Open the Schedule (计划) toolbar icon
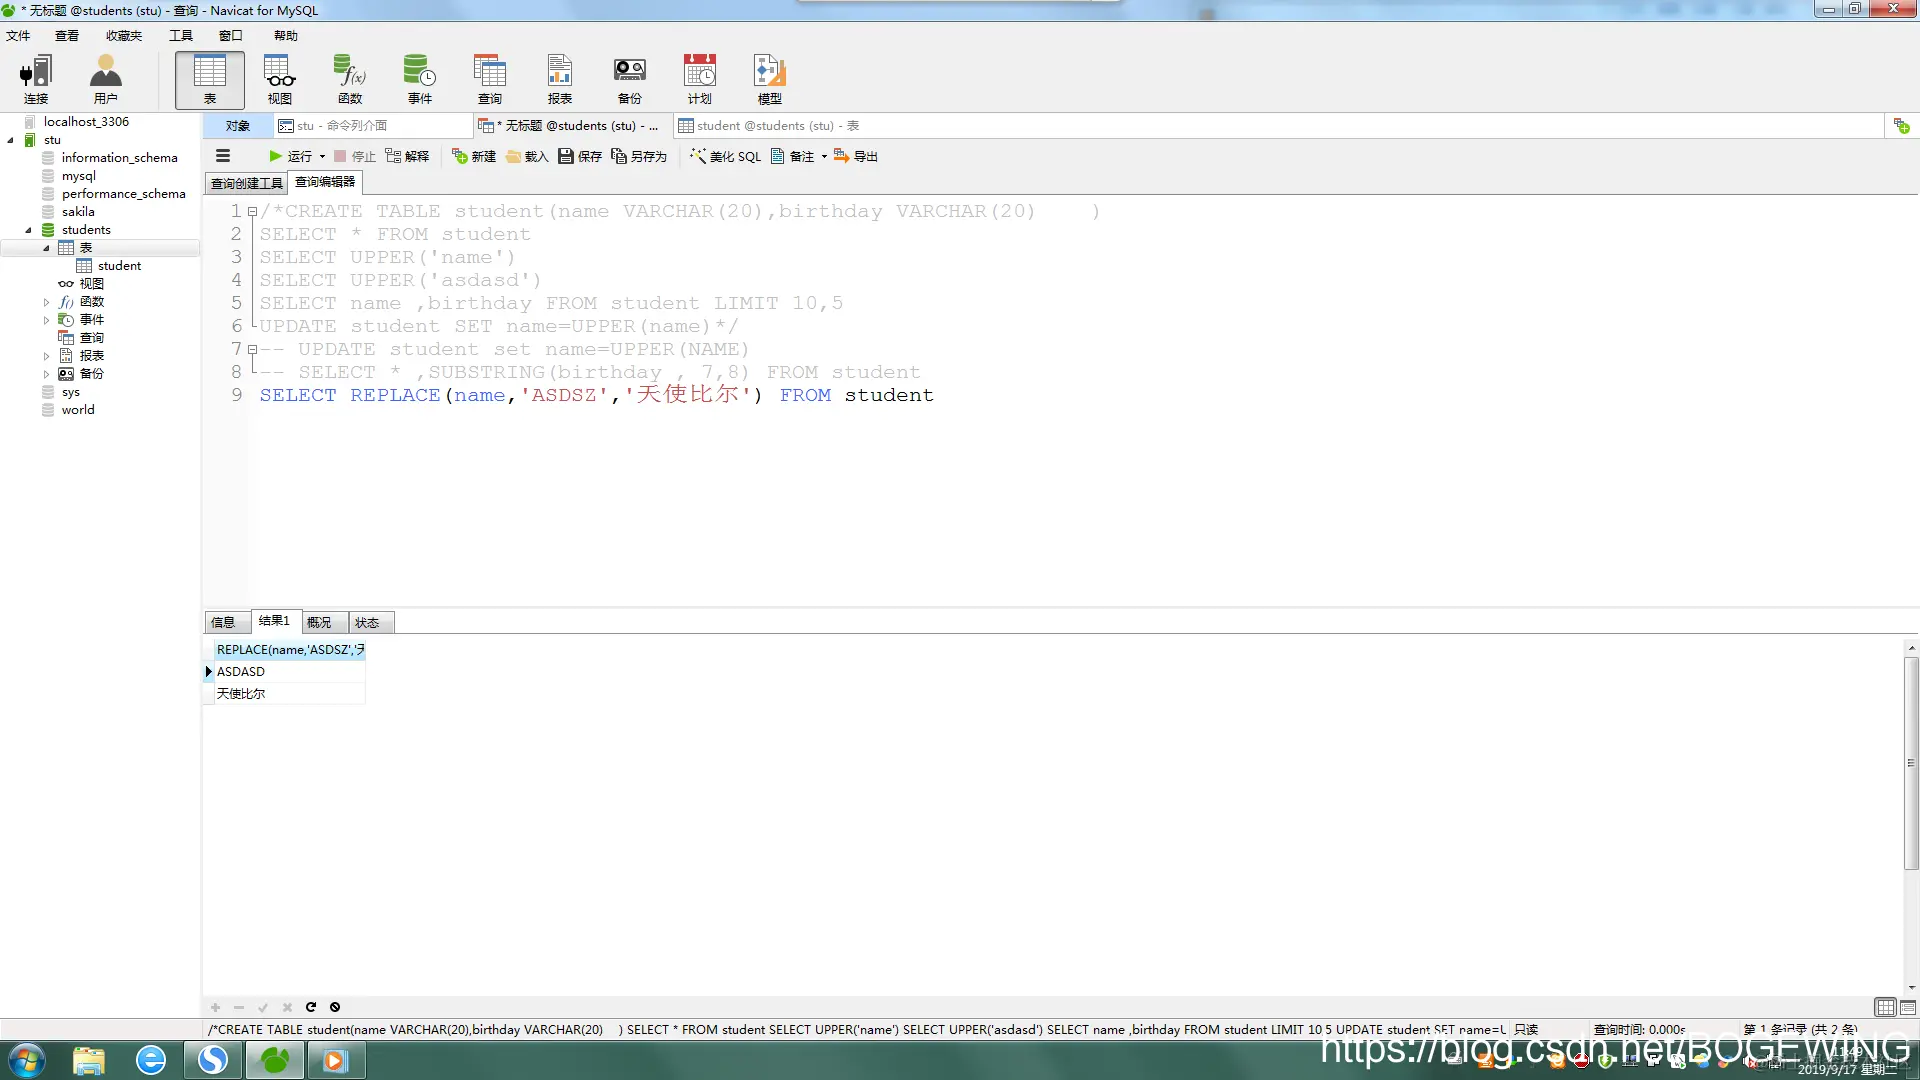The width and height of the screenshot is (1920, 1080). (699, 79)
